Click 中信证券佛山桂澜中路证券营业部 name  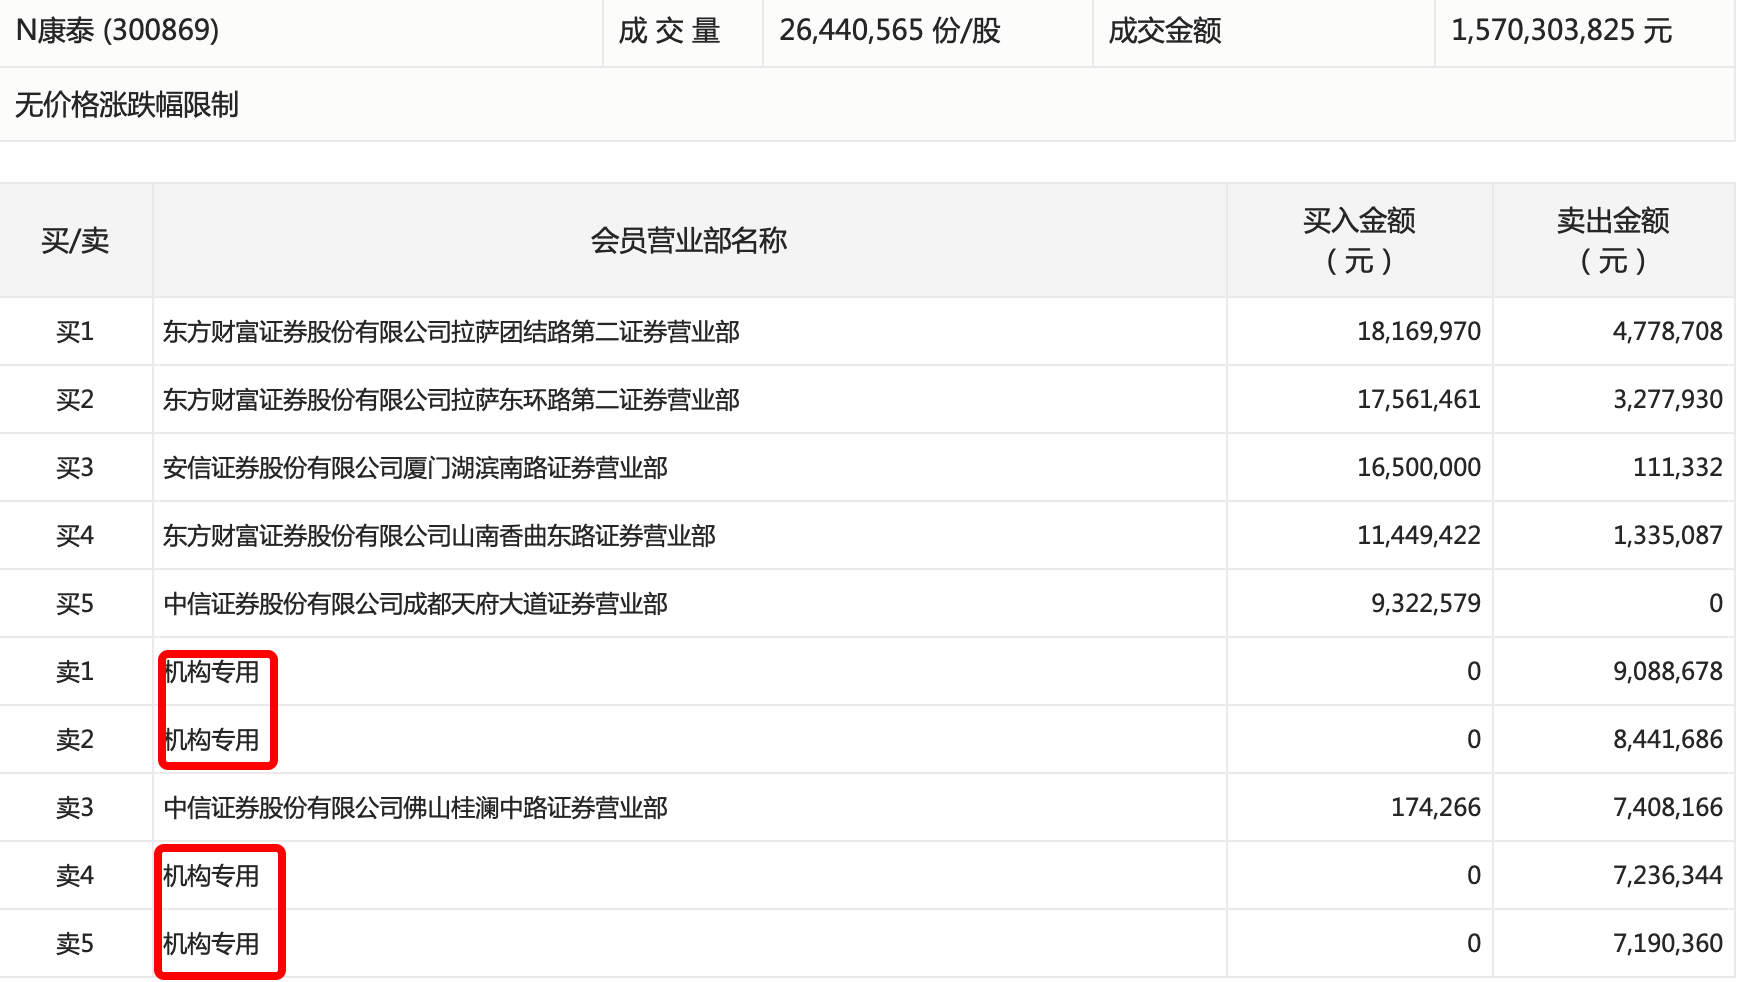tap(417, 807)
